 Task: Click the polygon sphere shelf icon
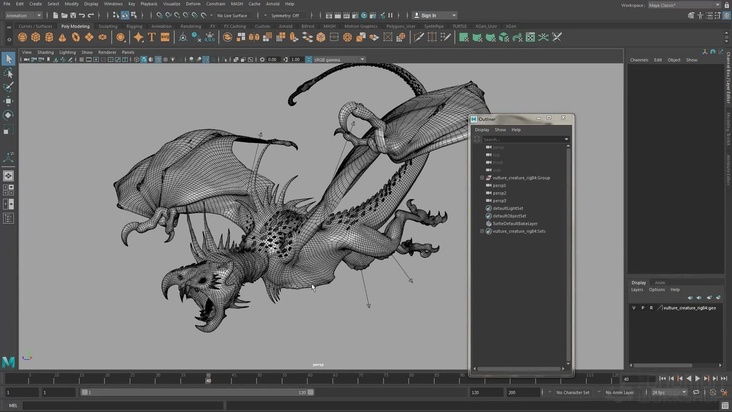(22, 37)
